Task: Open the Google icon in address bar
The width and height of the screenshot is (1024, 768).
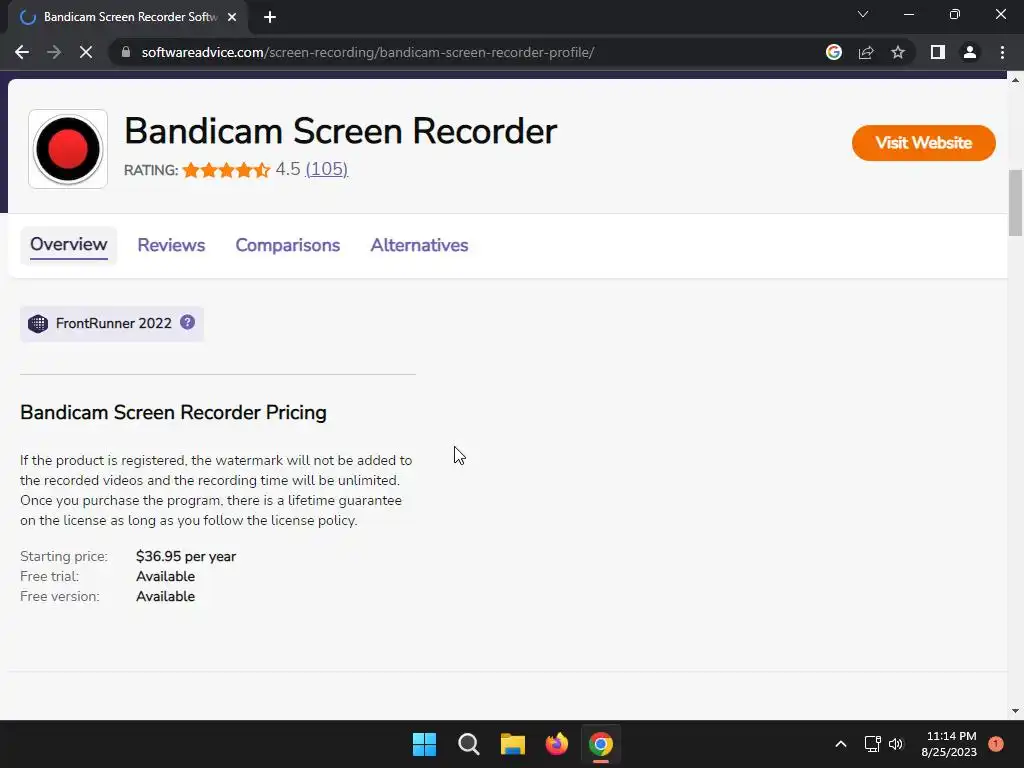Action: coord(834,52)
